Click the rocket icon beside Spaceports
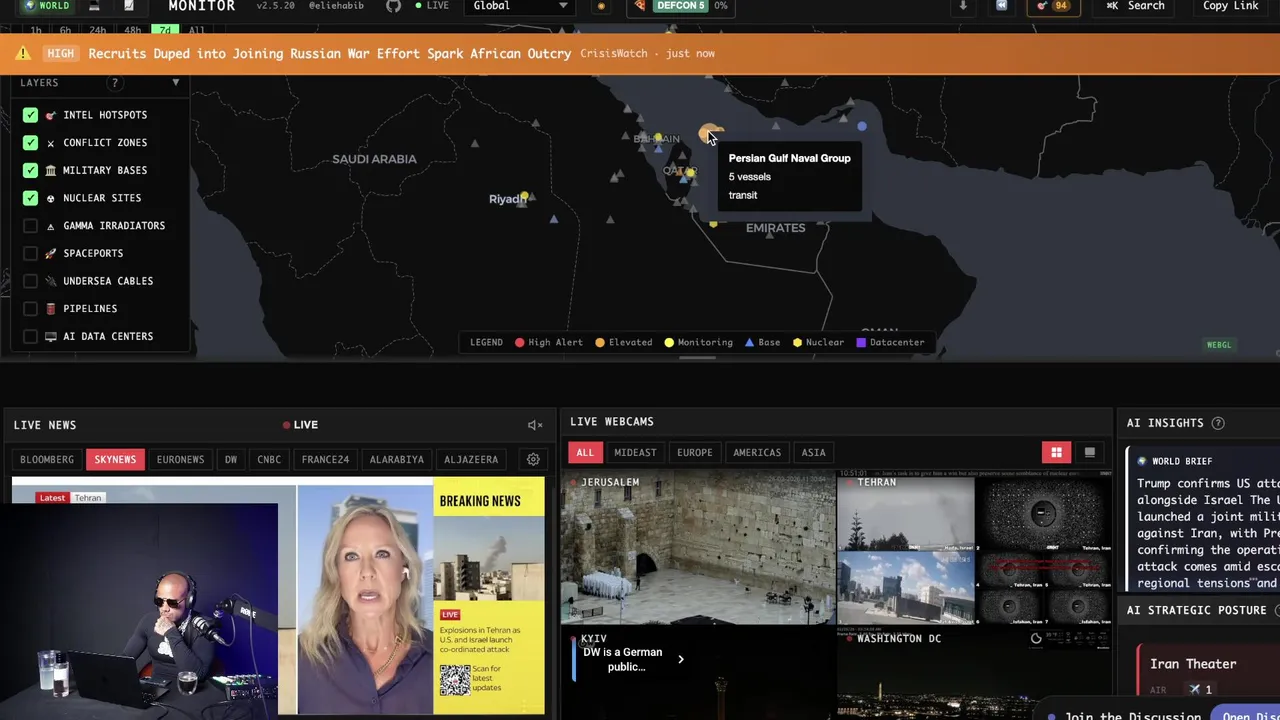Image resolution: width=1280 pixels, height=720 pixels. [x=51, y=254]
